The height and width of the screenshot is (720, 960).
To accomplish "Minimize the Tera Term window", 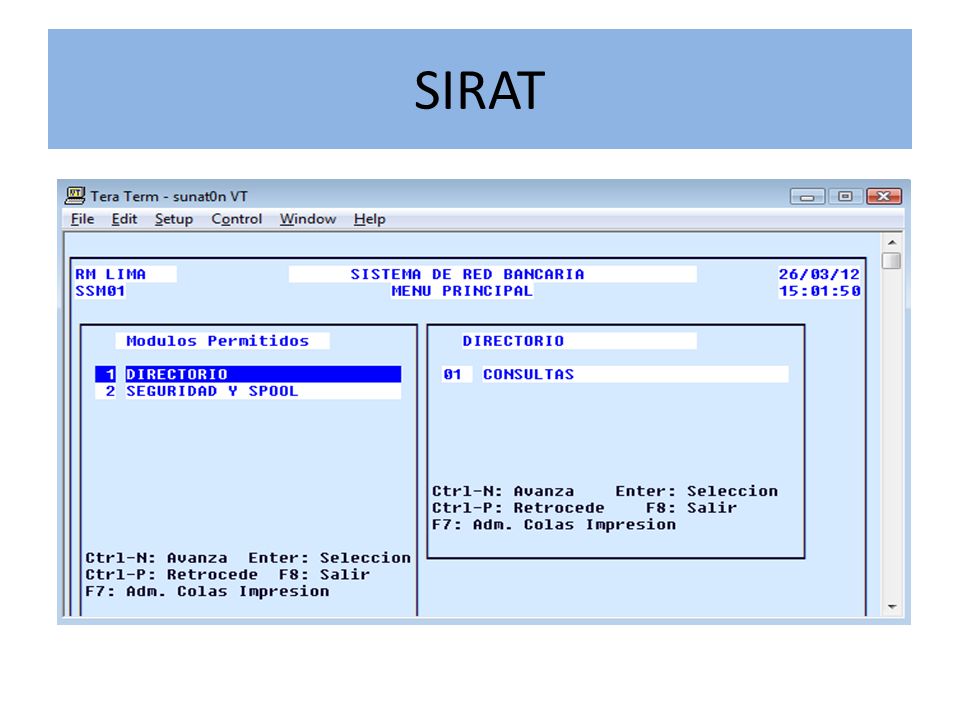I will (x=808, y=197).
